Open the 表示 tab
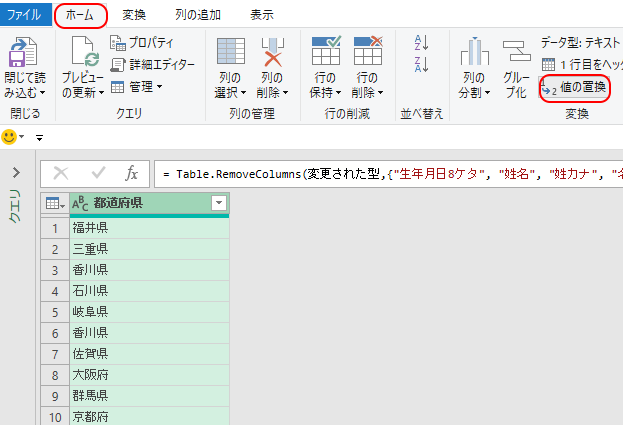623x425 pixels. pyautogui.click(x=261, y=15)
